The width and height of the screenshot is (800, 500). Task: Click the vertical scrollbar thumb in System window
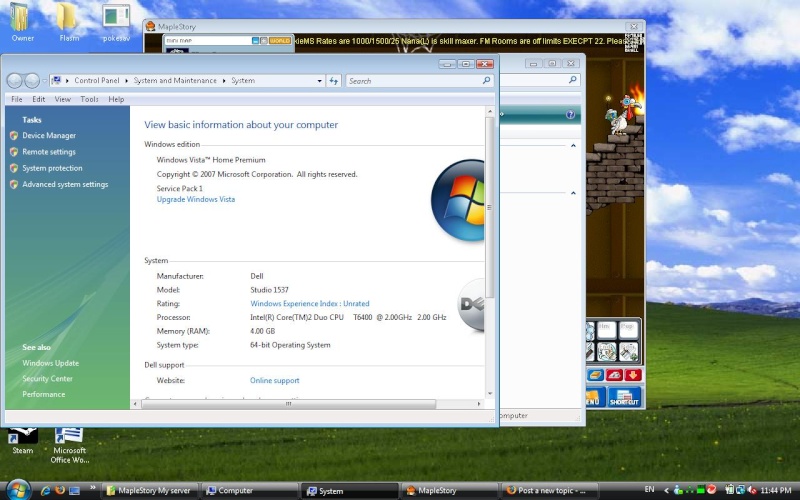click(490, 207)
